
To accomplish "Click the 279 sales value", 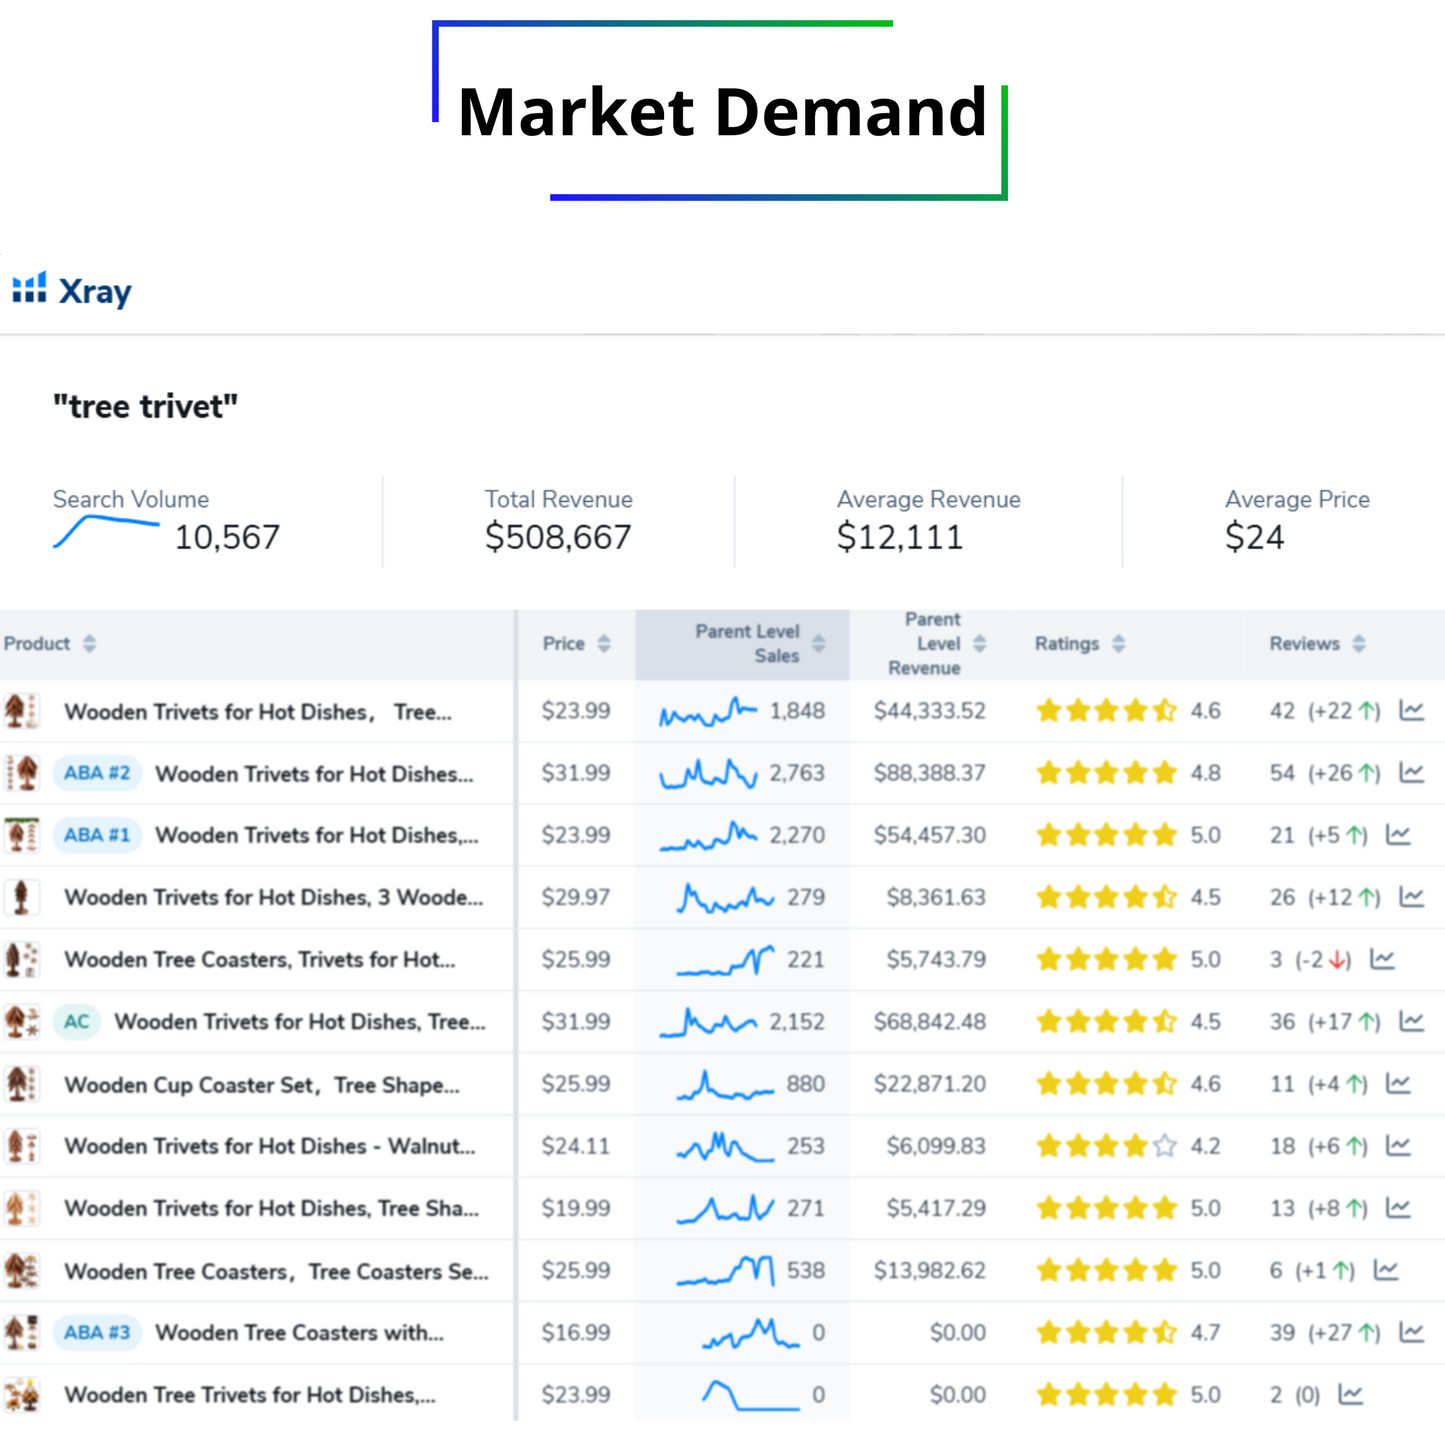I will pyautogui.click(x=806, y=898).
